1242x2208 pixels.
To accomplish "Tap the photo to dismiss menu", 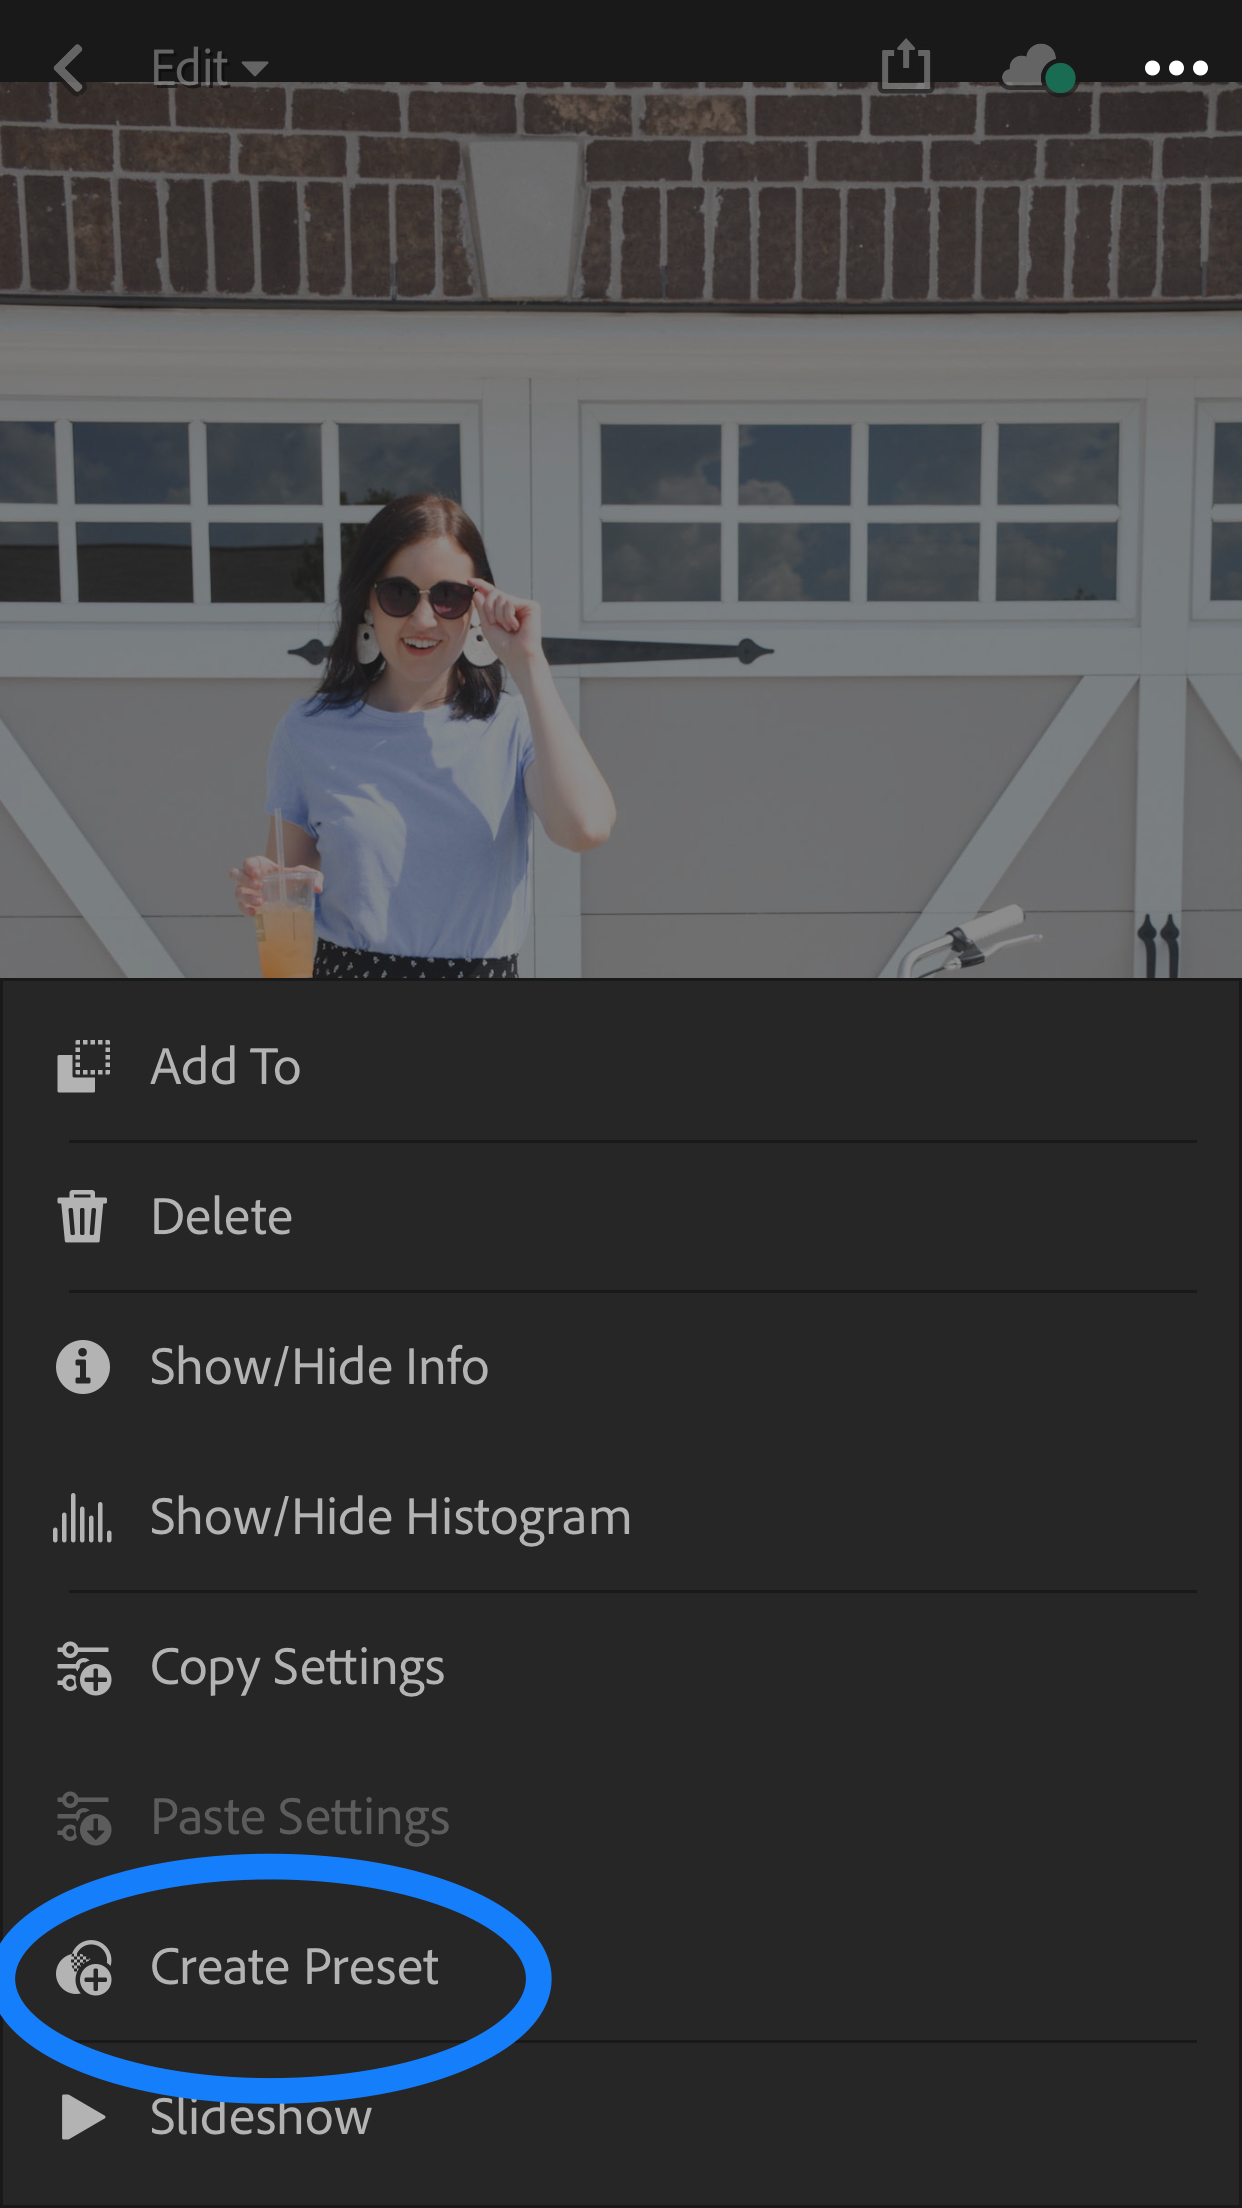I will (x=621, y=530).
